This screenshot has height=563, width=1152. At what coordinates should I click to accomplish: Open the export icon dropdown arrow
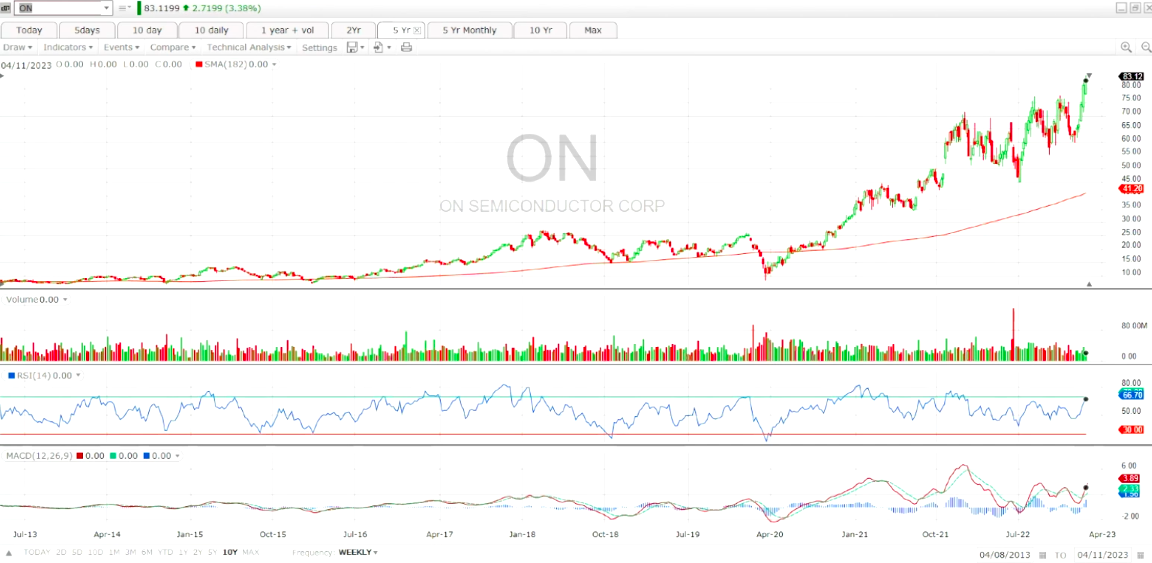click(x=388, y=47)
